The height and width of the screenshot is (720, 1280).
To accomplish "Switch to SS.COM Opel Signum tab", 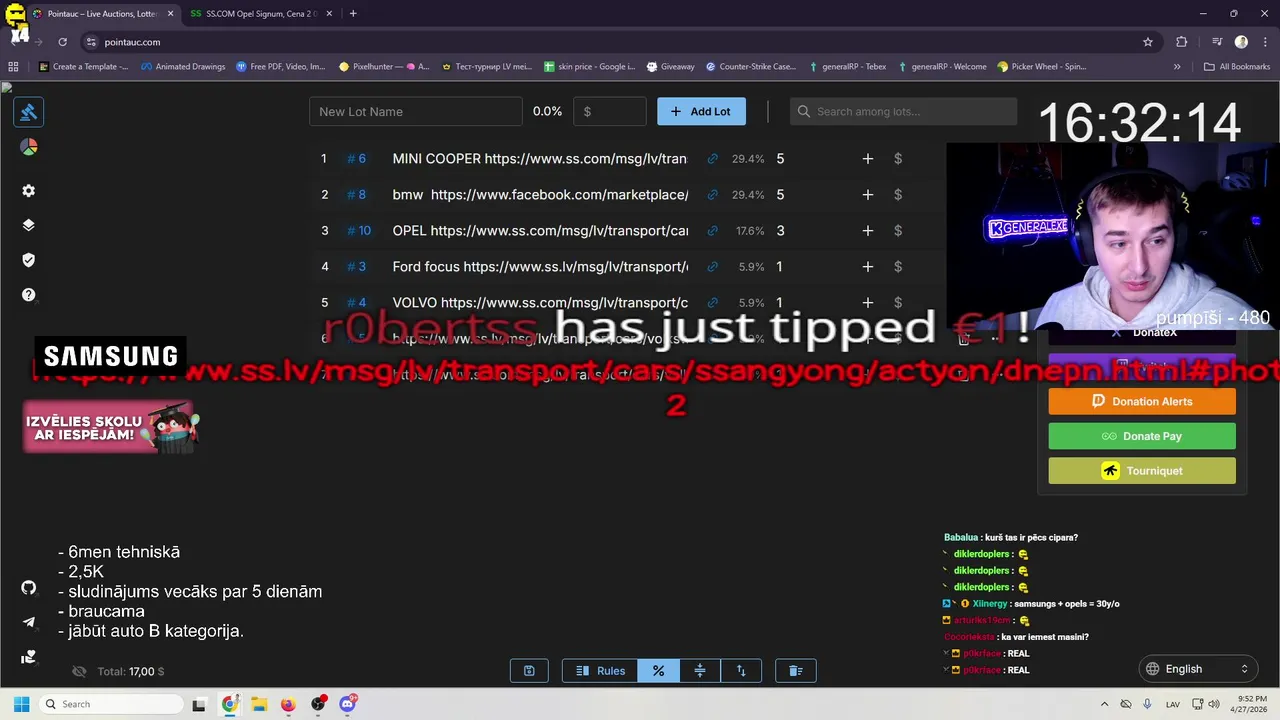I will coord(260,14).
